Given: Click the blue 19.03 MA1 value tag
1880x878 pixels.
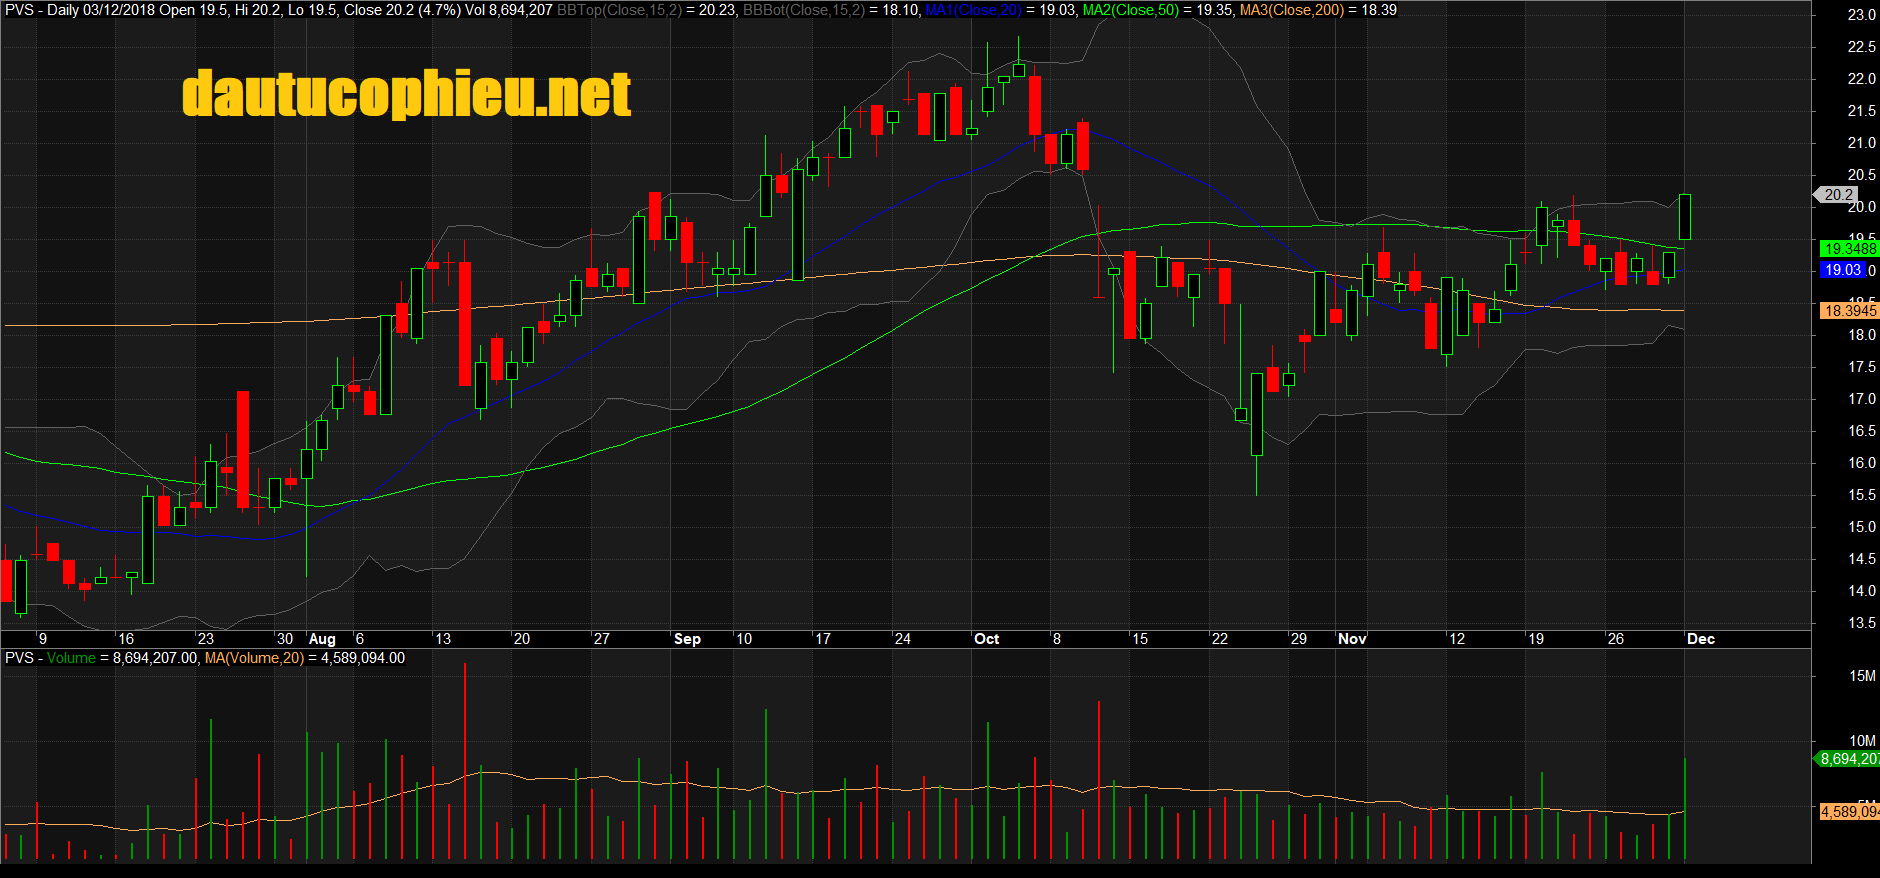Looking at the screenshot, I should point(1841,270).
